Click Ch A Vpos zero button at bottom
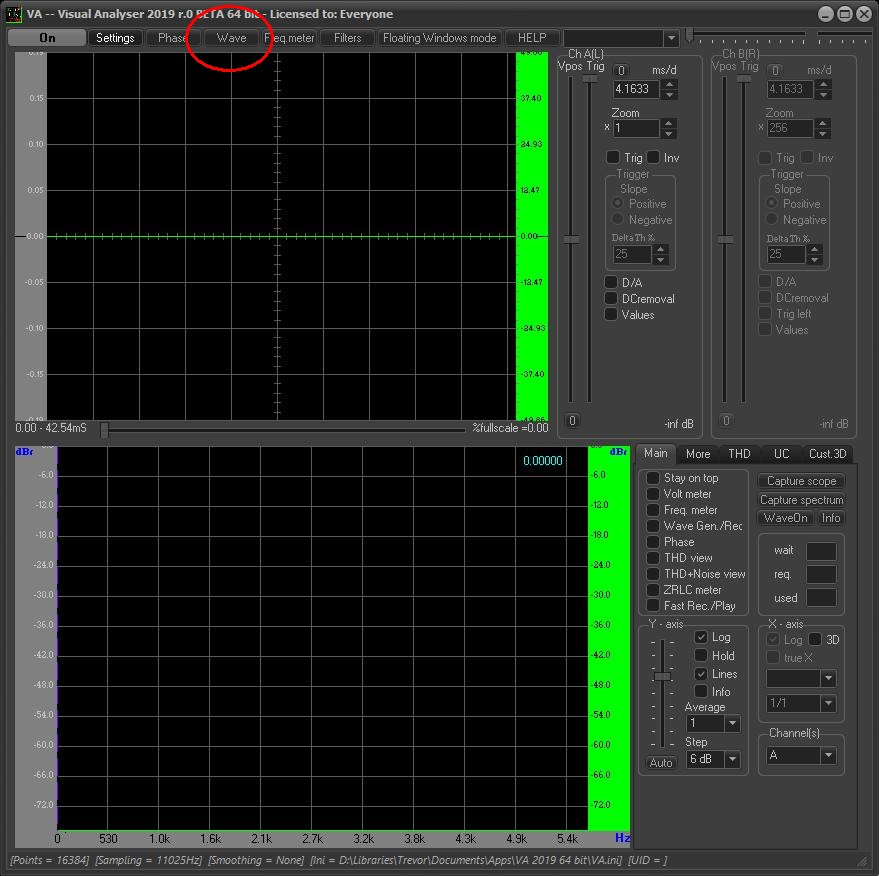Image resolution: width=879 pixels, height=876 pixels. coord(572,420)
